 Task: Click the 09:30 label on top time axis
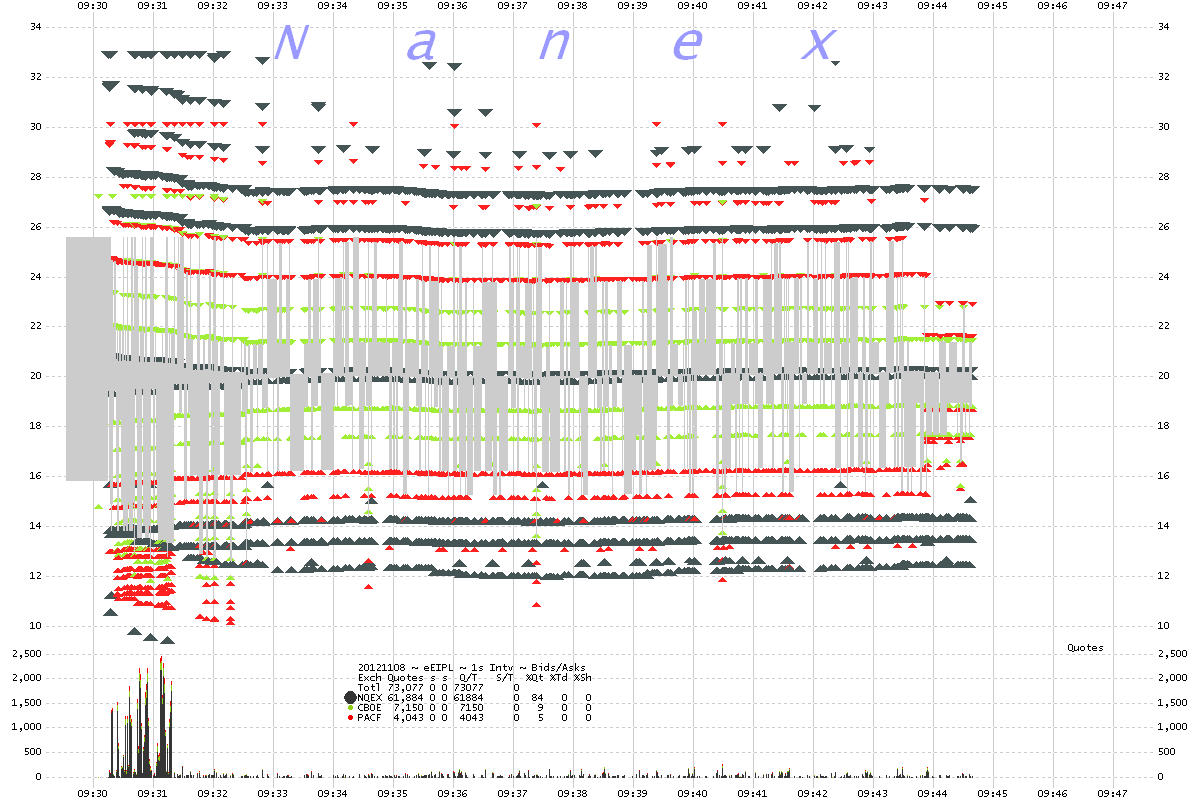tap(92, 5)
